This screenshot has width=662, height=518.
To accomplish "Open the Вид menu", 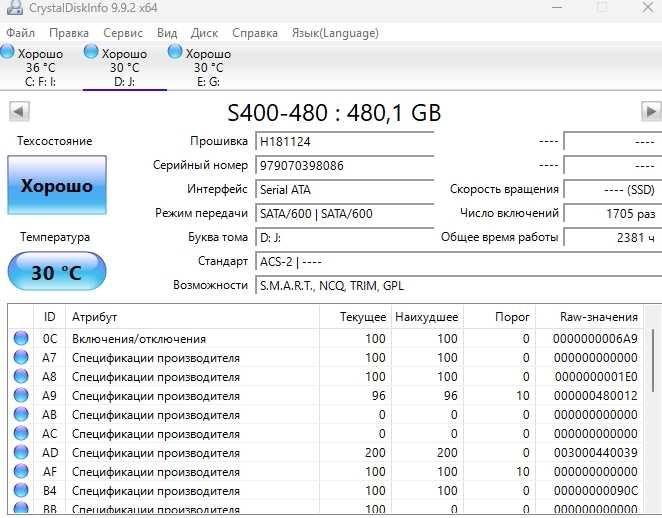I will [167, 33].
